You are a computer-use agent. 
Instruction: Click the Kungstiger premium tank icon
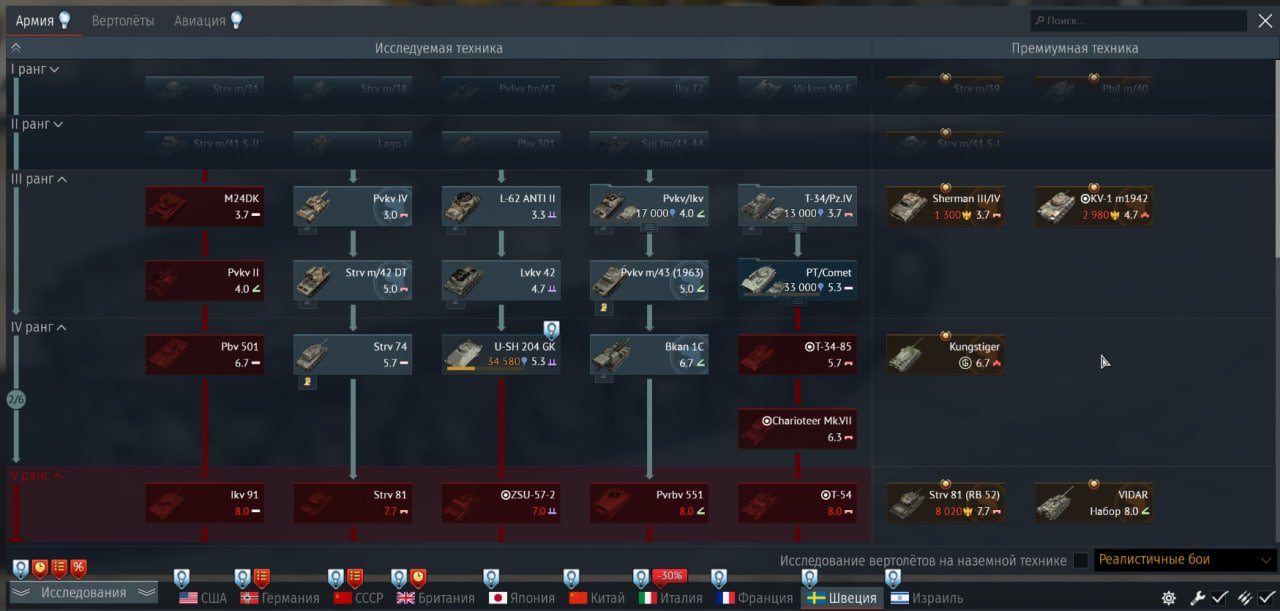pos(912,355)
